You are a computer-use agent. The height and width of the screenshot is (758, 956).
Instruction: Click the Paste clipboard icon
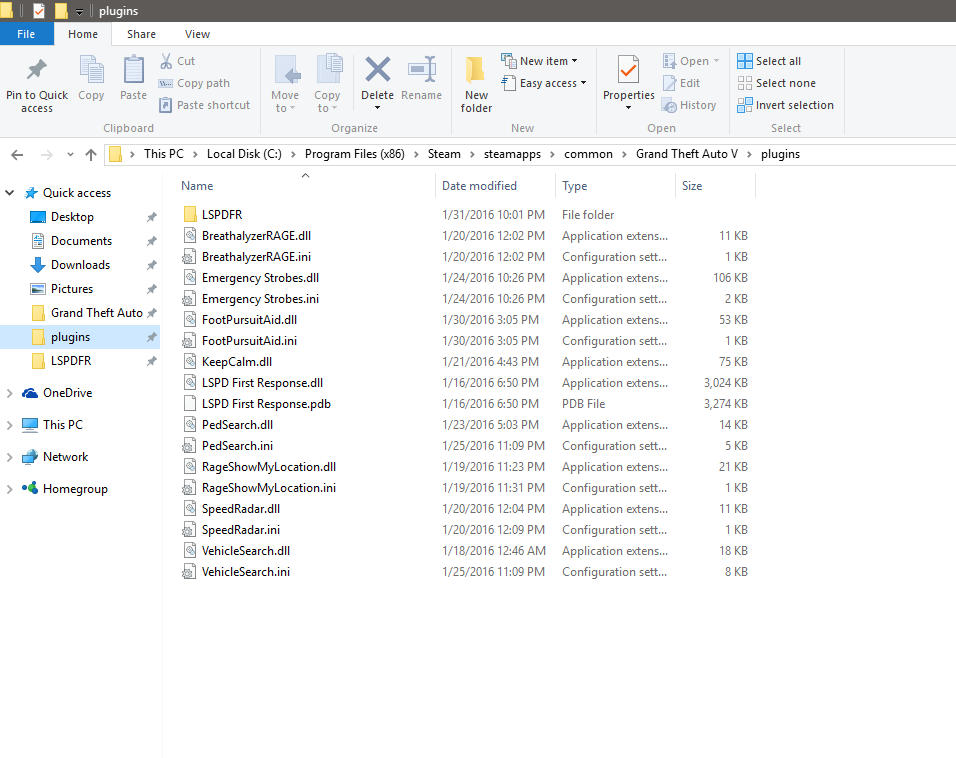(x=134, y=69)
